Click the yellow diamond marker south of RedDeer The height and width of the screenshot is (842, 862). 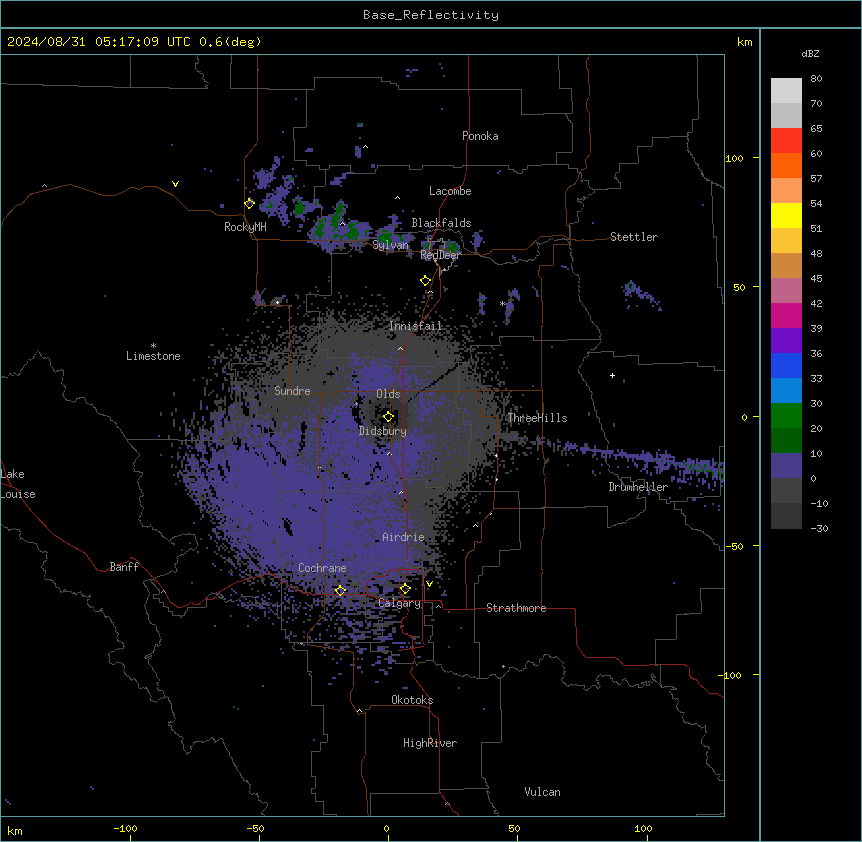(425, 281)
